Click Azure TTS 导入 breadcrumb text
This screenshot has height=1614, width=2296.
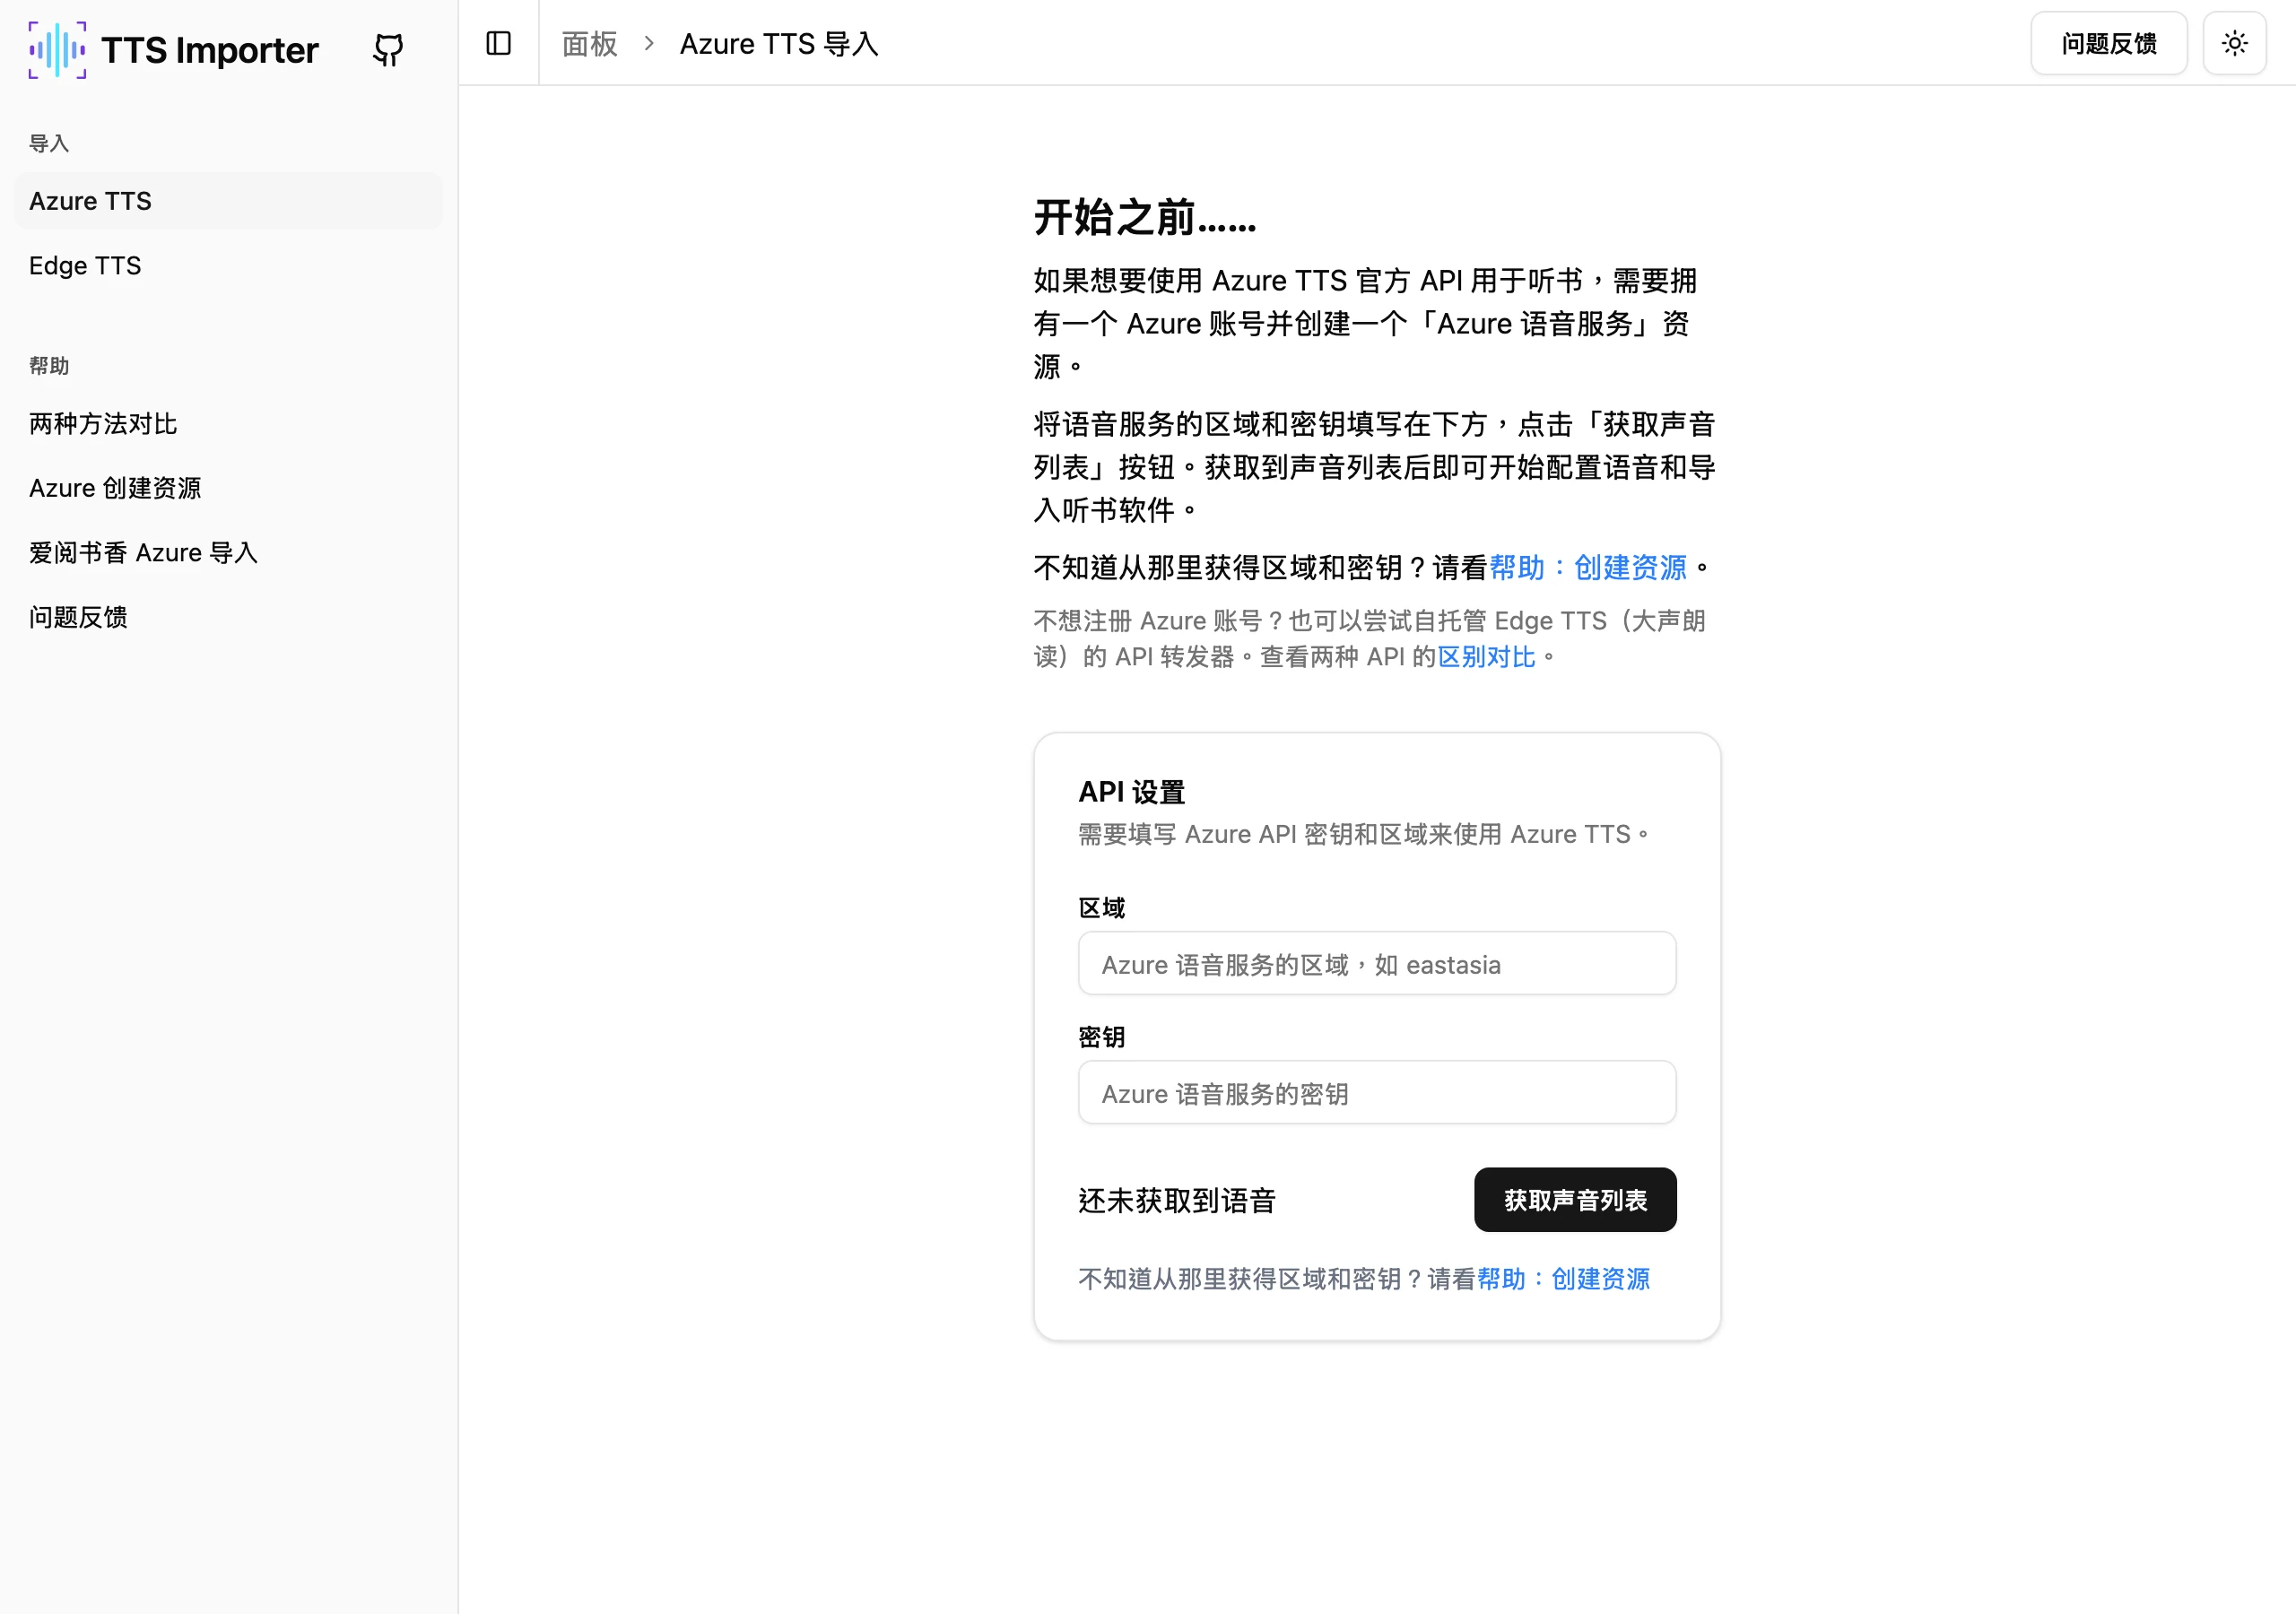(779, 44)
